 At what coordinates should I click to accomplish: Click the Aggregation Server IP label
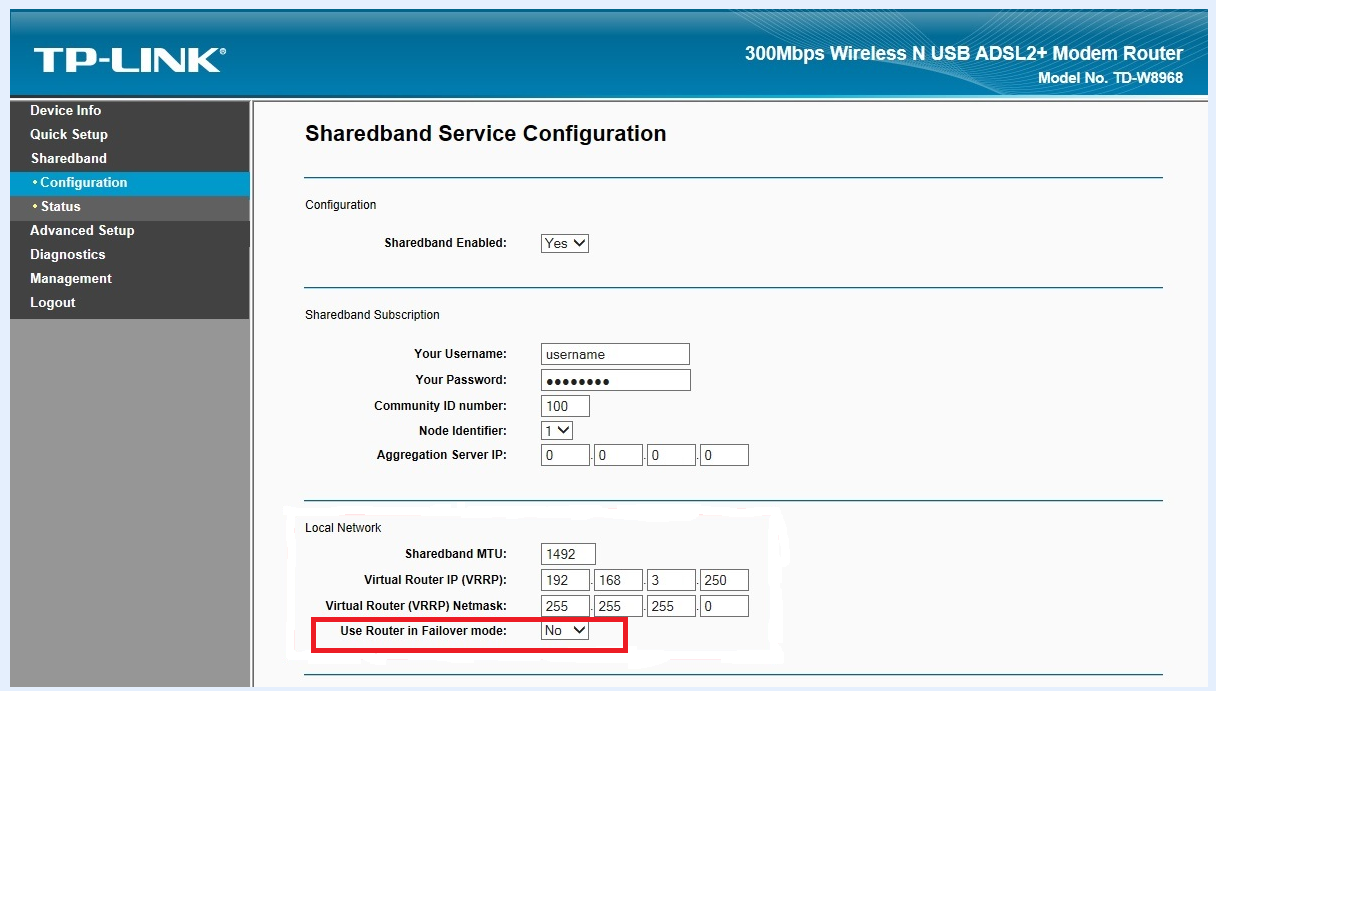(442, 455)
